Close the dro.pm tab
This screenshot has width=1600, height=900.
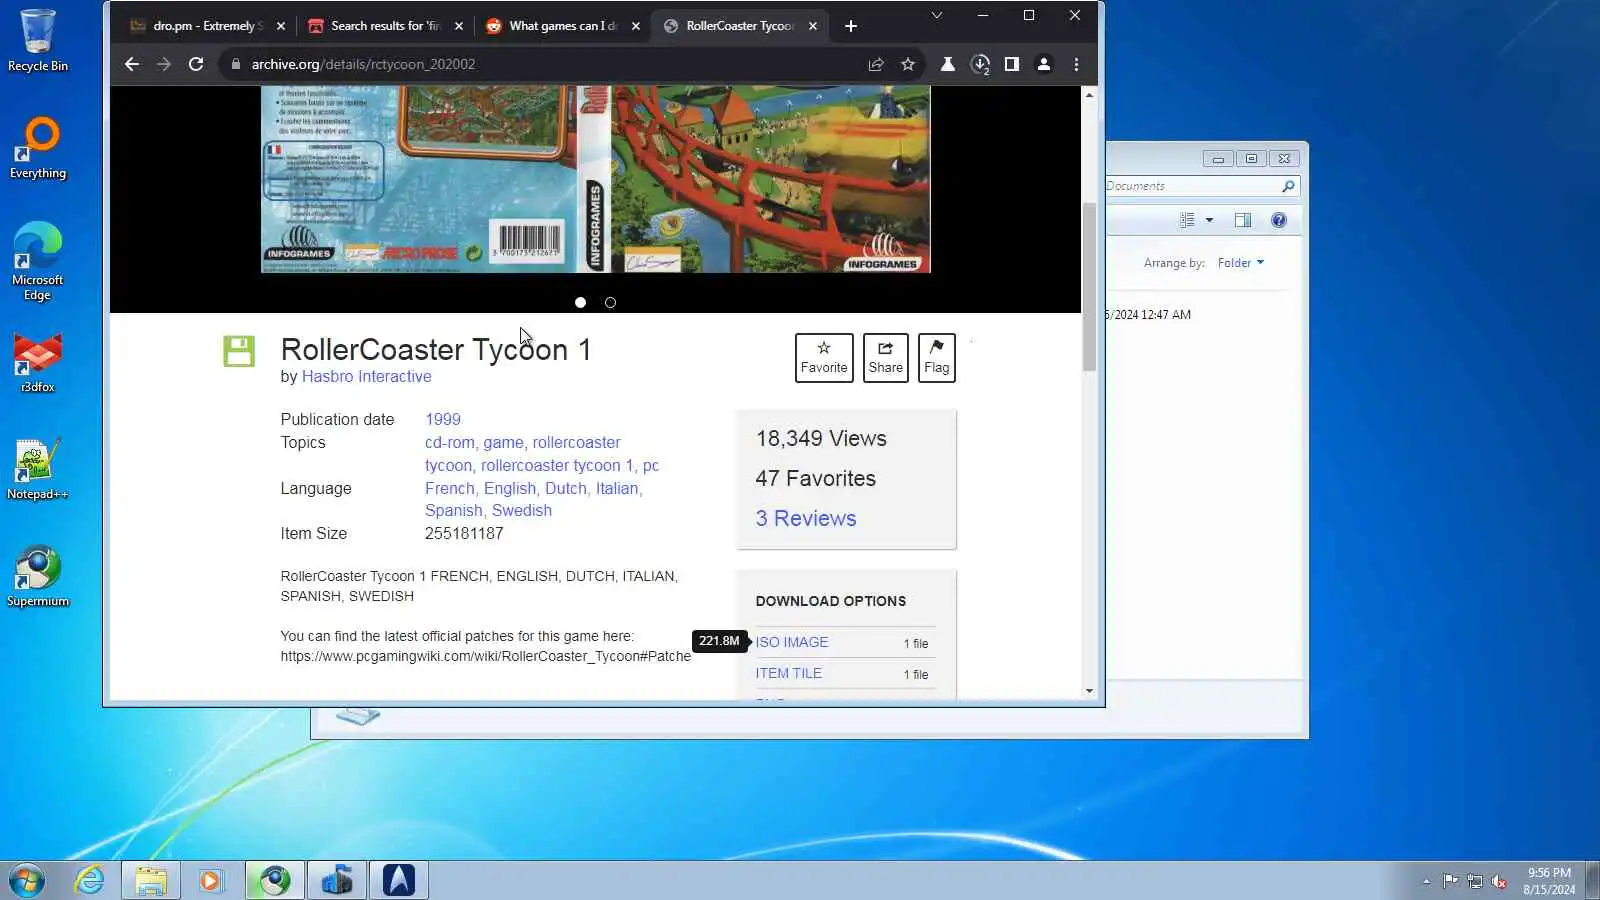pyautogui.click(x=281, y=26)
